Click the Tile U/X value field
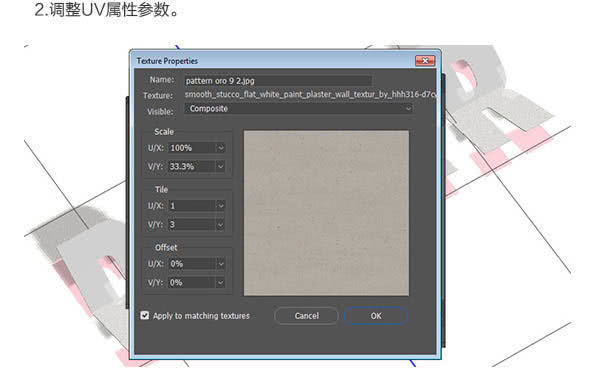Viewport: 600px width, 387px height. [x=192, y=206]
